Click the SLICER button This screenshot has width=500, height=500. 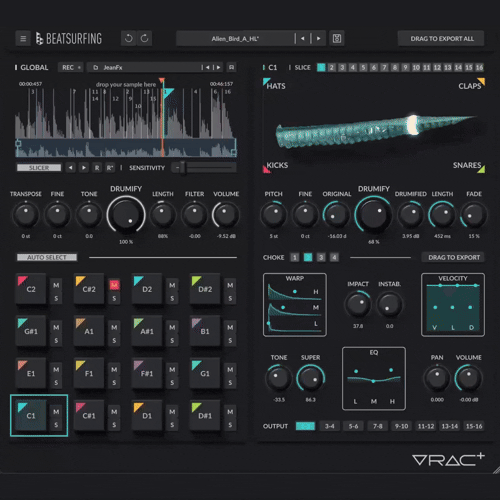tap(39, 168)
